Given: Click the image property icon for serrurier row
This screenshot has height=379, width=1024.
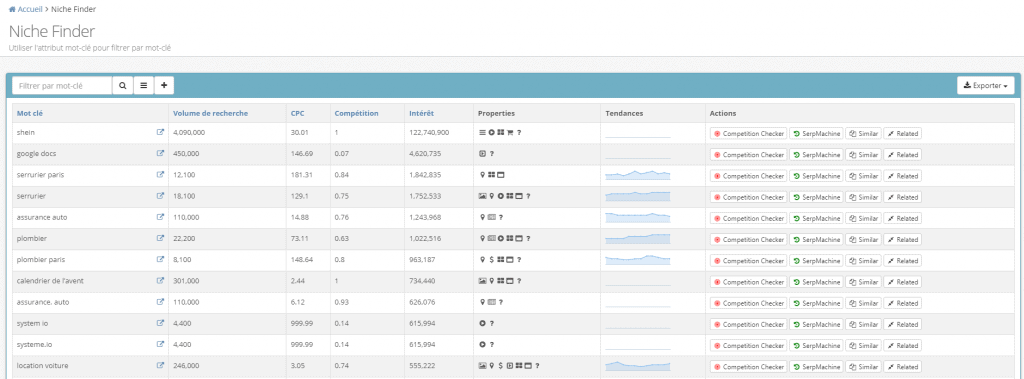Looking at the screenshot, I should point(483,196).
